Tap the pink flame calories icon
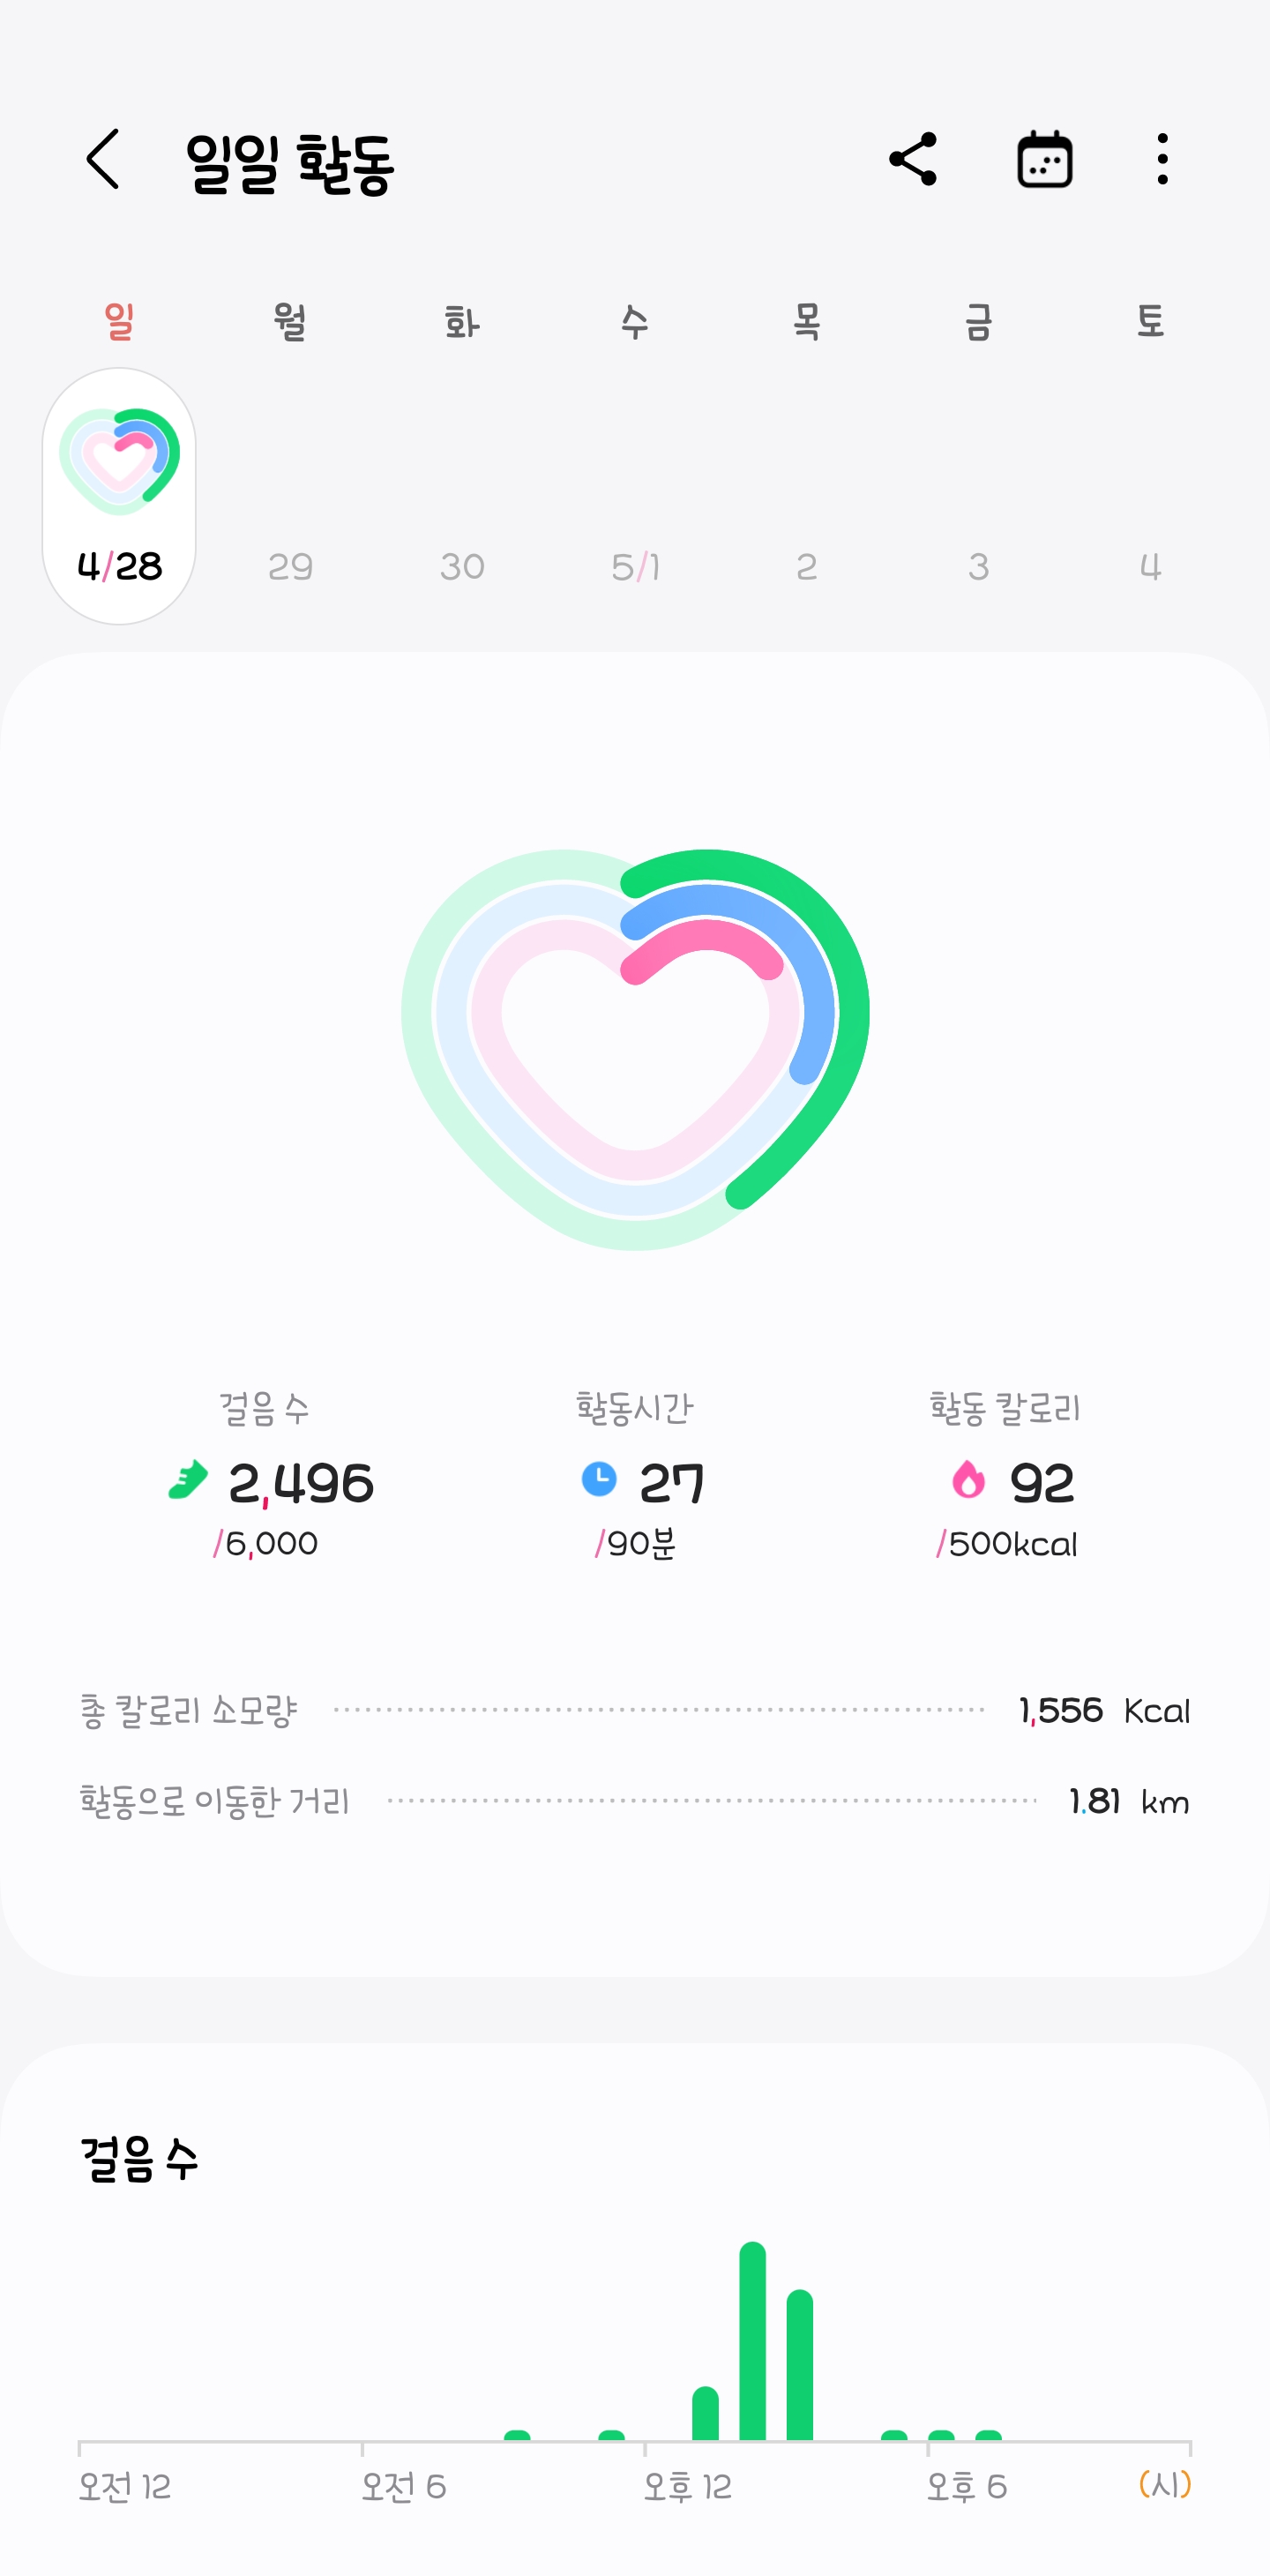The height and width of the screenshot is (2576, 1270). coord(968,1479)
